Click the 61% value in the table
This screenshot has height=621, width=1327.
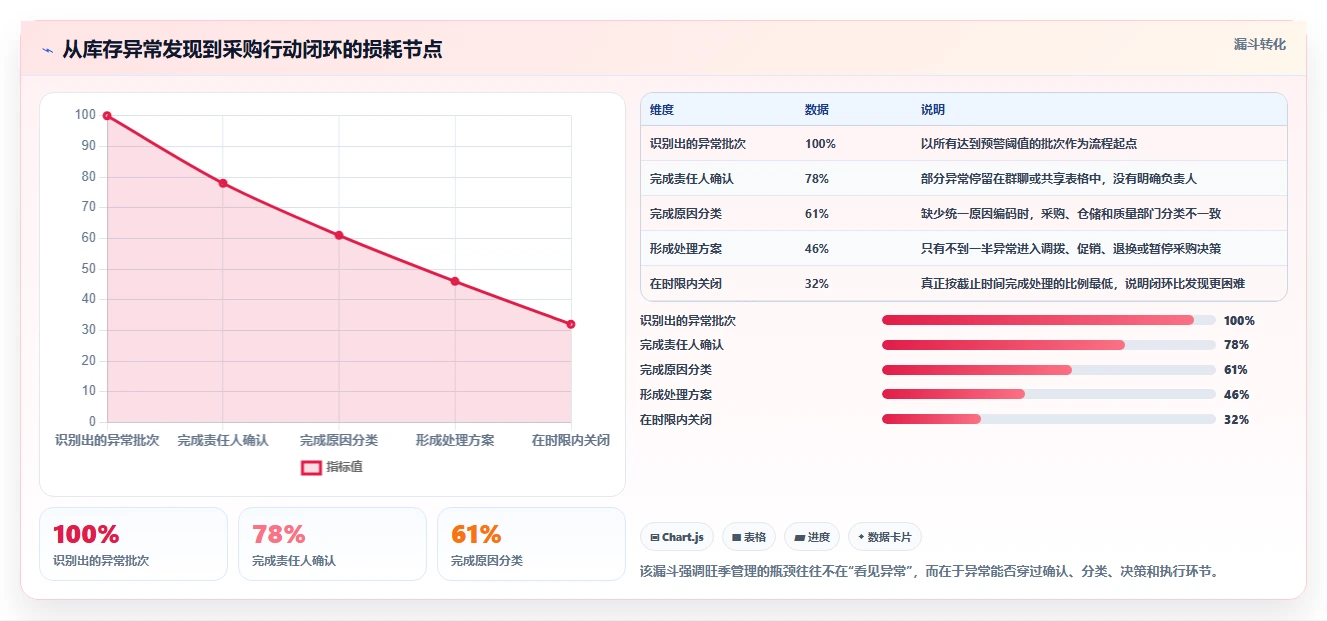click(816, 214)
